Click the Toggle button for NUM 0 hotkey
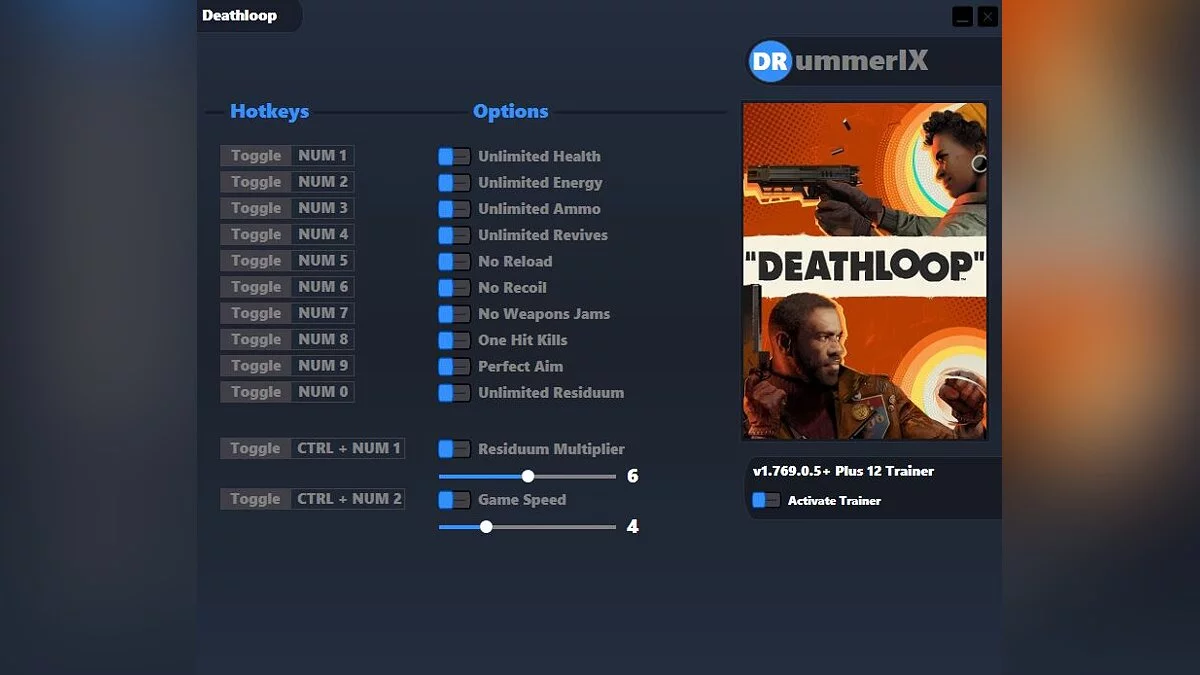The image size is (1200, 675). (254, 392)
